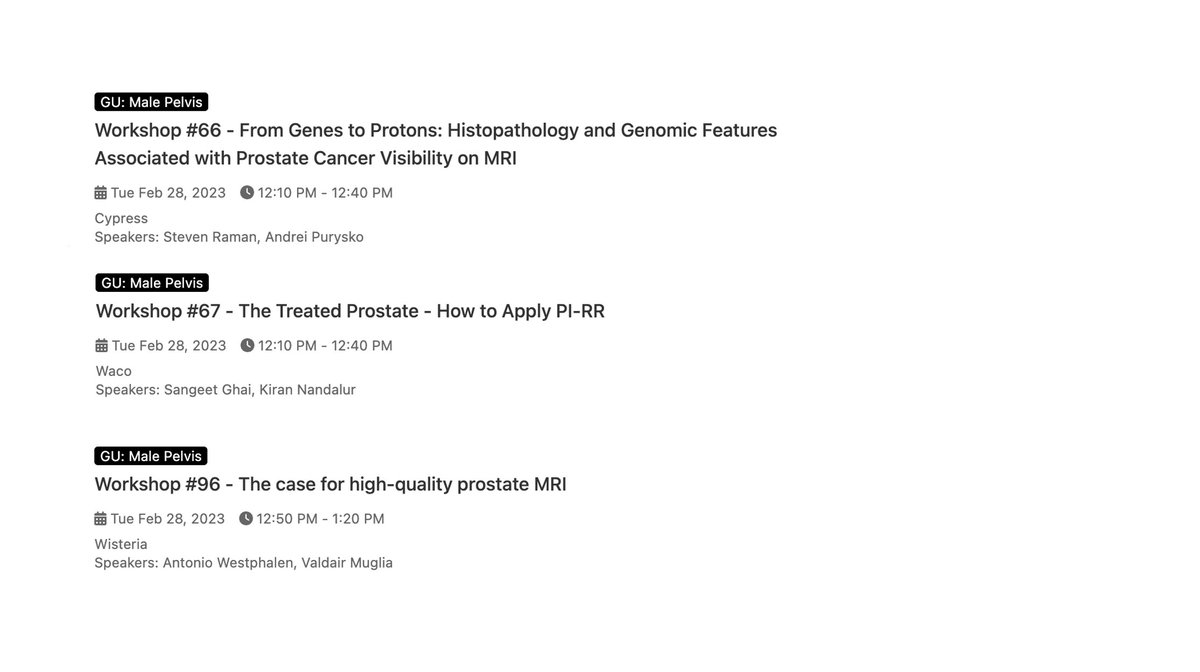Select GU: Male Pelvis tag above Workshop #96

click(x=151, y=456)
